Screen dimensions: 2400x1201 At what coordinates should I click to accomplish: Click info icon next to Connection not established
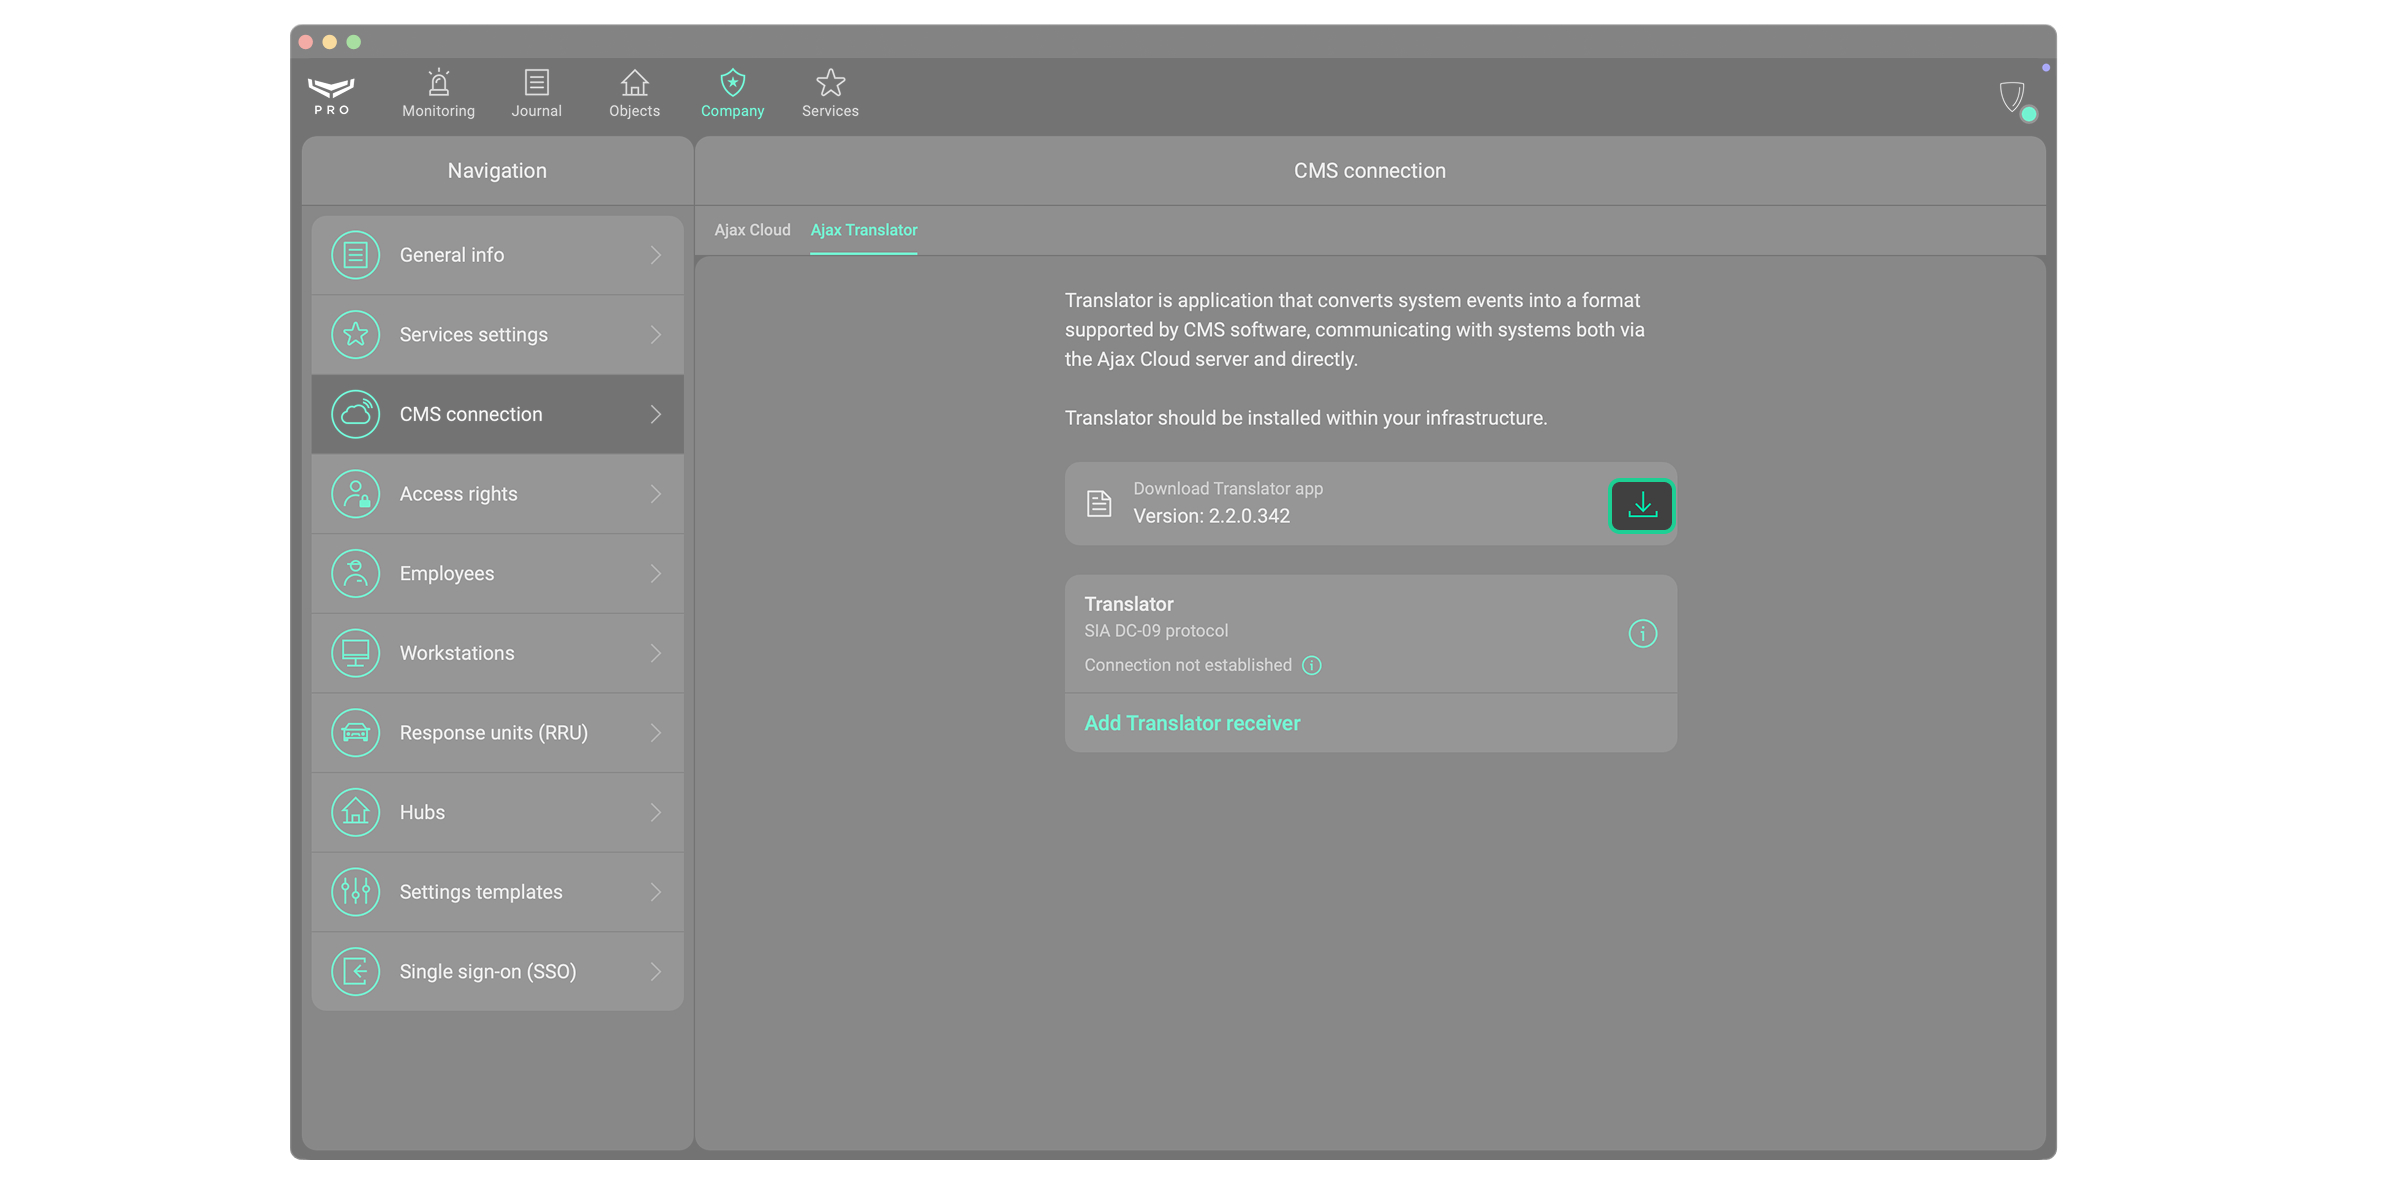coord(1312,666)
